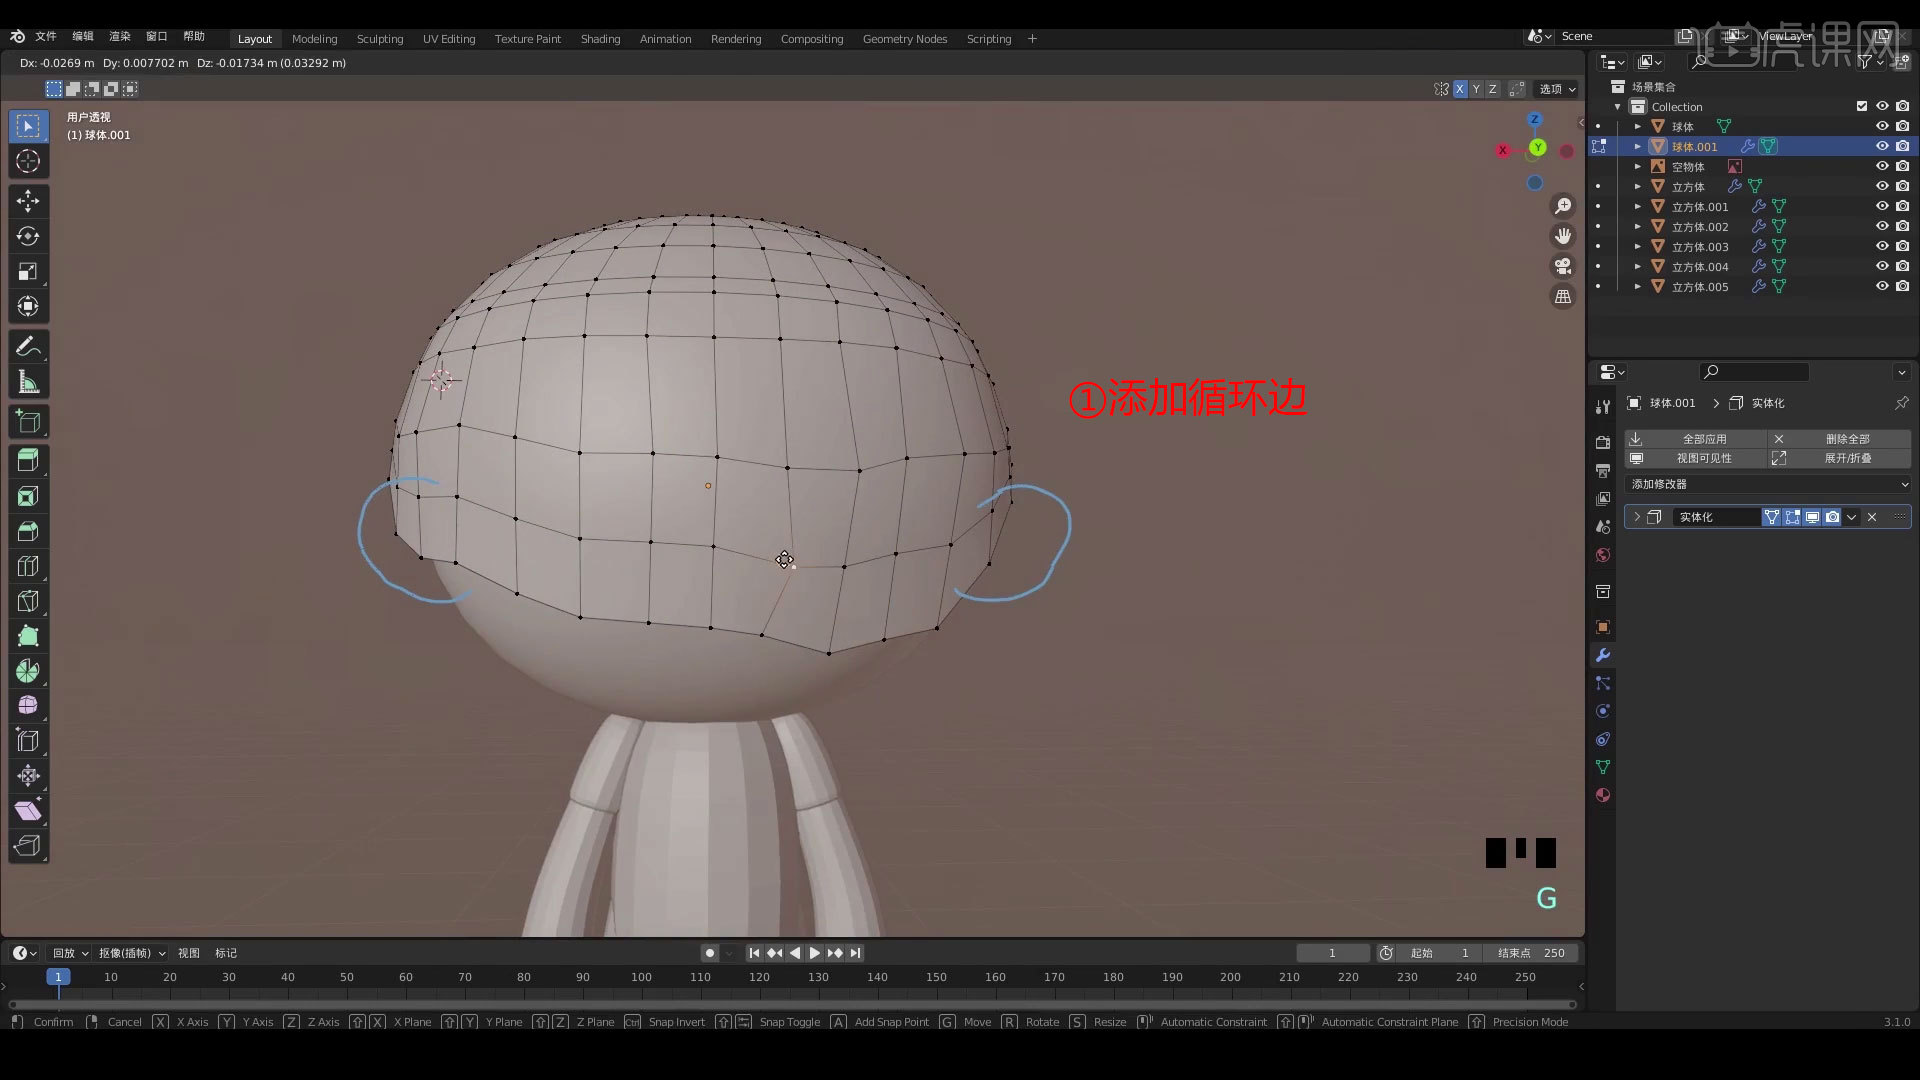Image resolution: width=1920 pixels, height=1080 pixels.
Task: Open the Modifier Properties wrench tab
Action: click(x=1602, y=655)
